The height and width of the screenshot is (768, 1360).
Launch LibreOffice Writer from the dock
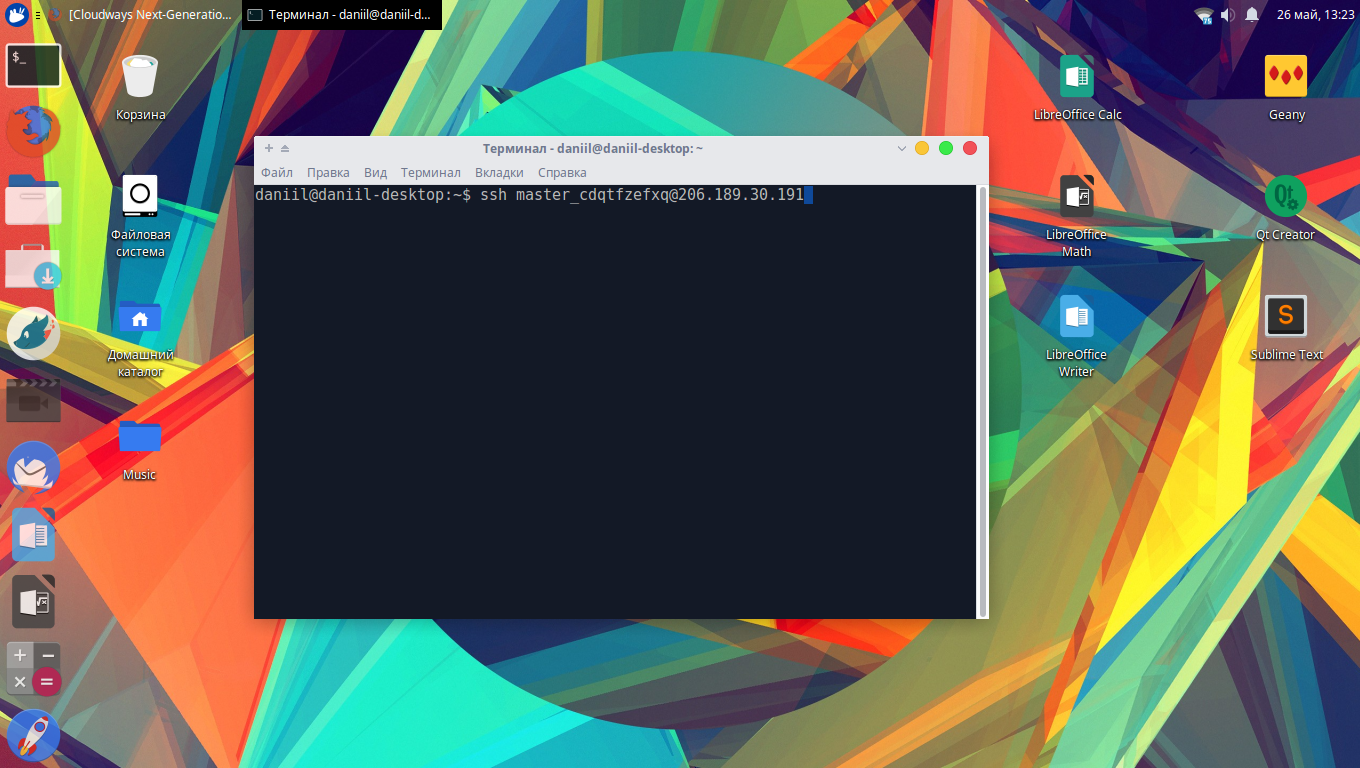tap(33, 535)
